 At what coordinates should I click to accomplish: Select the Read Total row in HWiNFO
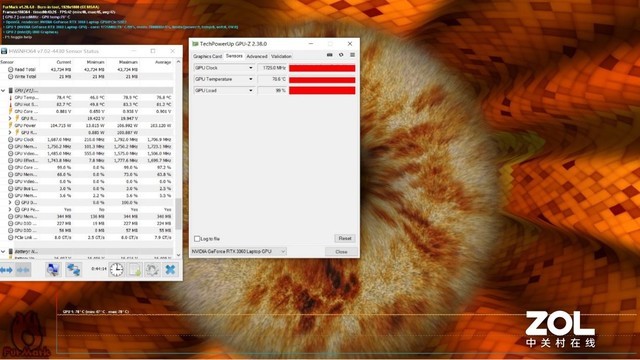click(x=88, y=69)
